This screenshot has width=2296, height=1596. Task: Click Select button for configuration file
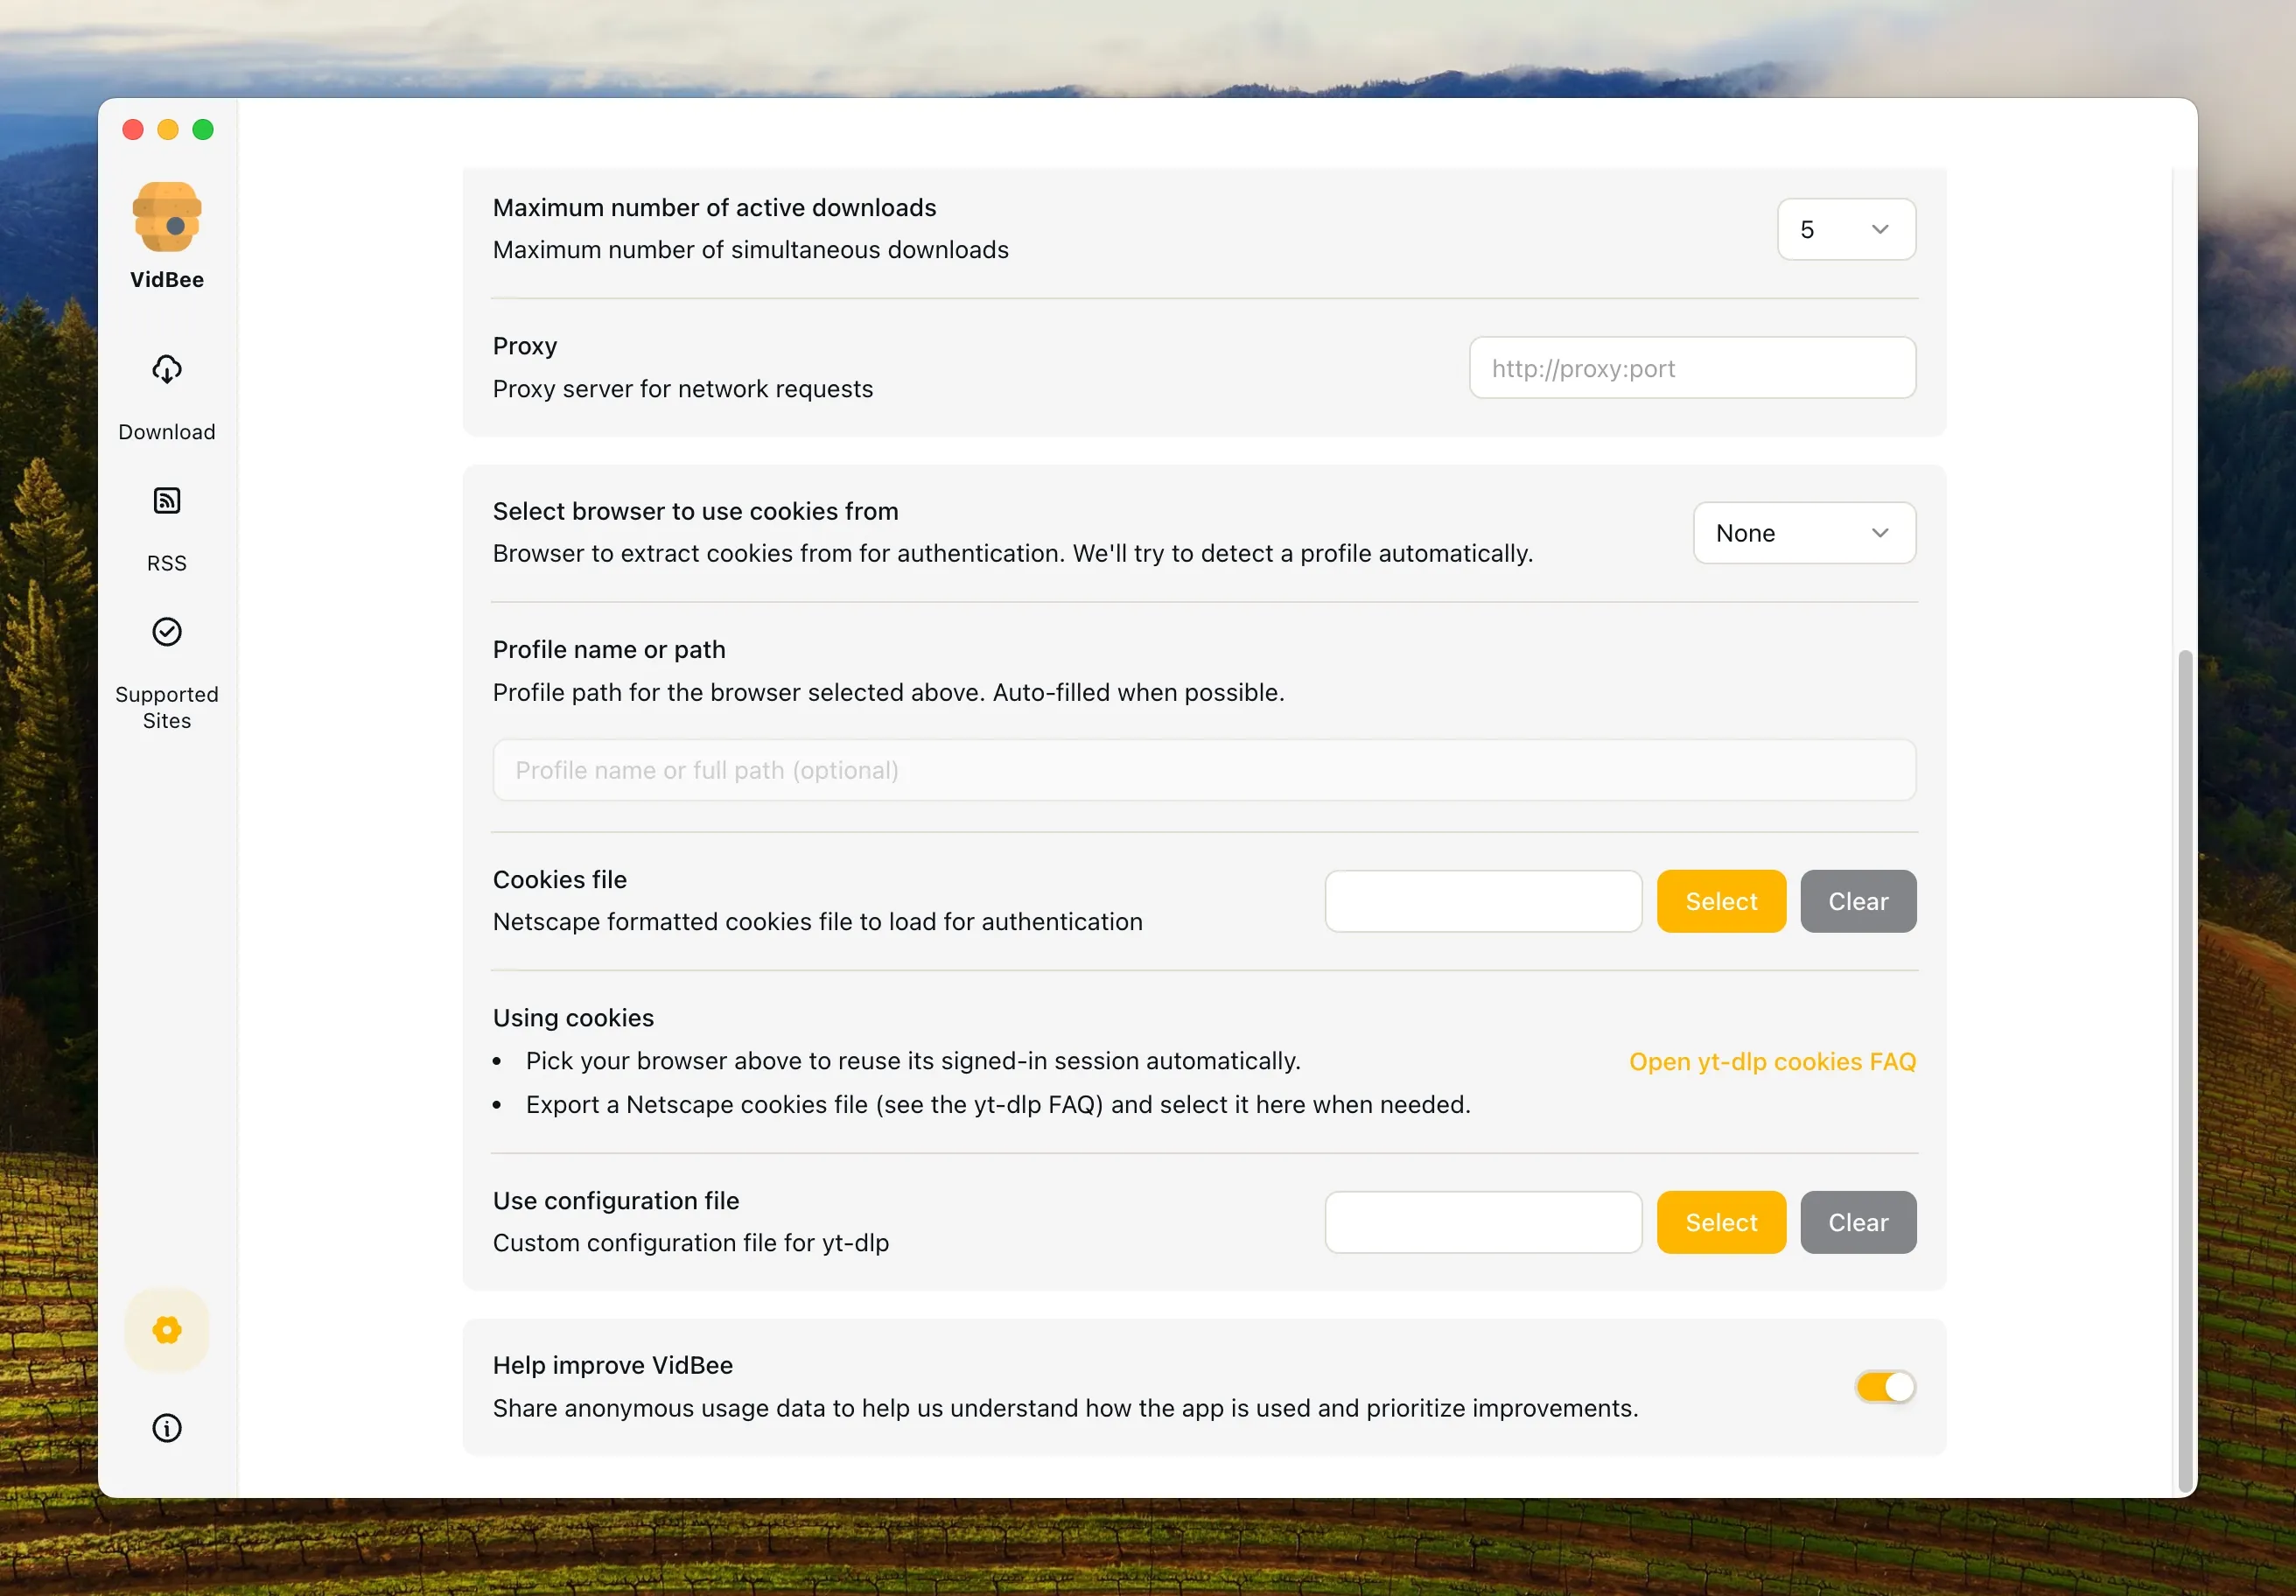coord(1721,1222)
